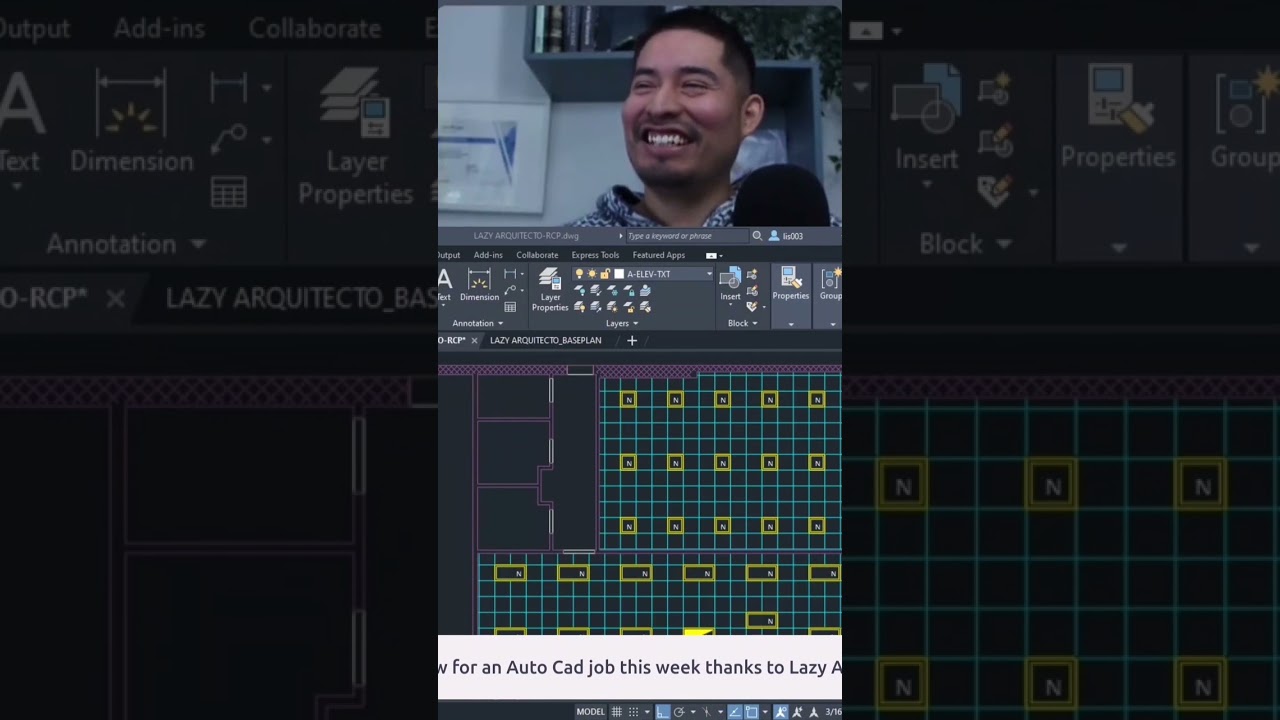Toggle the A-ELEV-TXT layer on/off bulb
This screenshot has width=1280, height=720.
pyautogui.click(x=579, y=274)
